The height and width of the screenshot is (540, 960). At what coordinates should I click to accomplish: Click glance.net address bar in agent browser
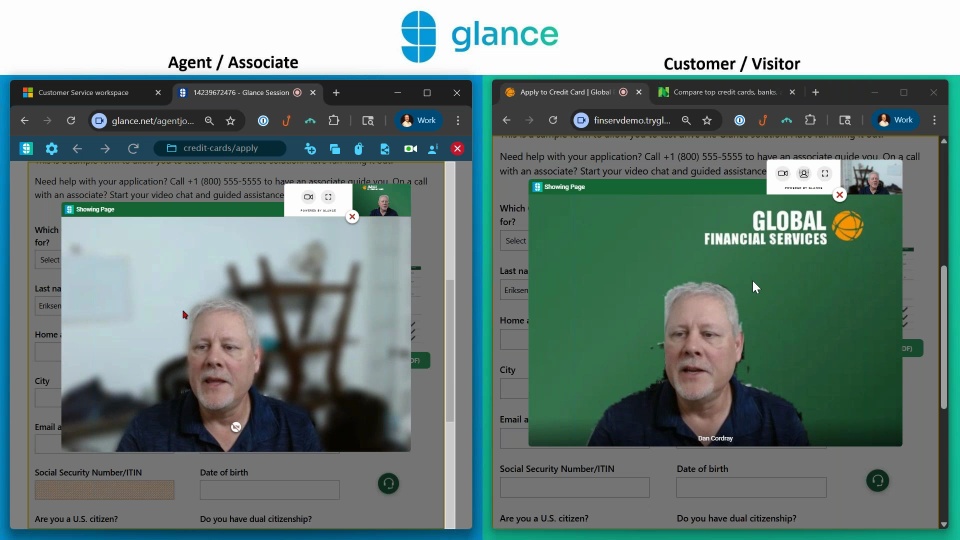click(153, 121)
